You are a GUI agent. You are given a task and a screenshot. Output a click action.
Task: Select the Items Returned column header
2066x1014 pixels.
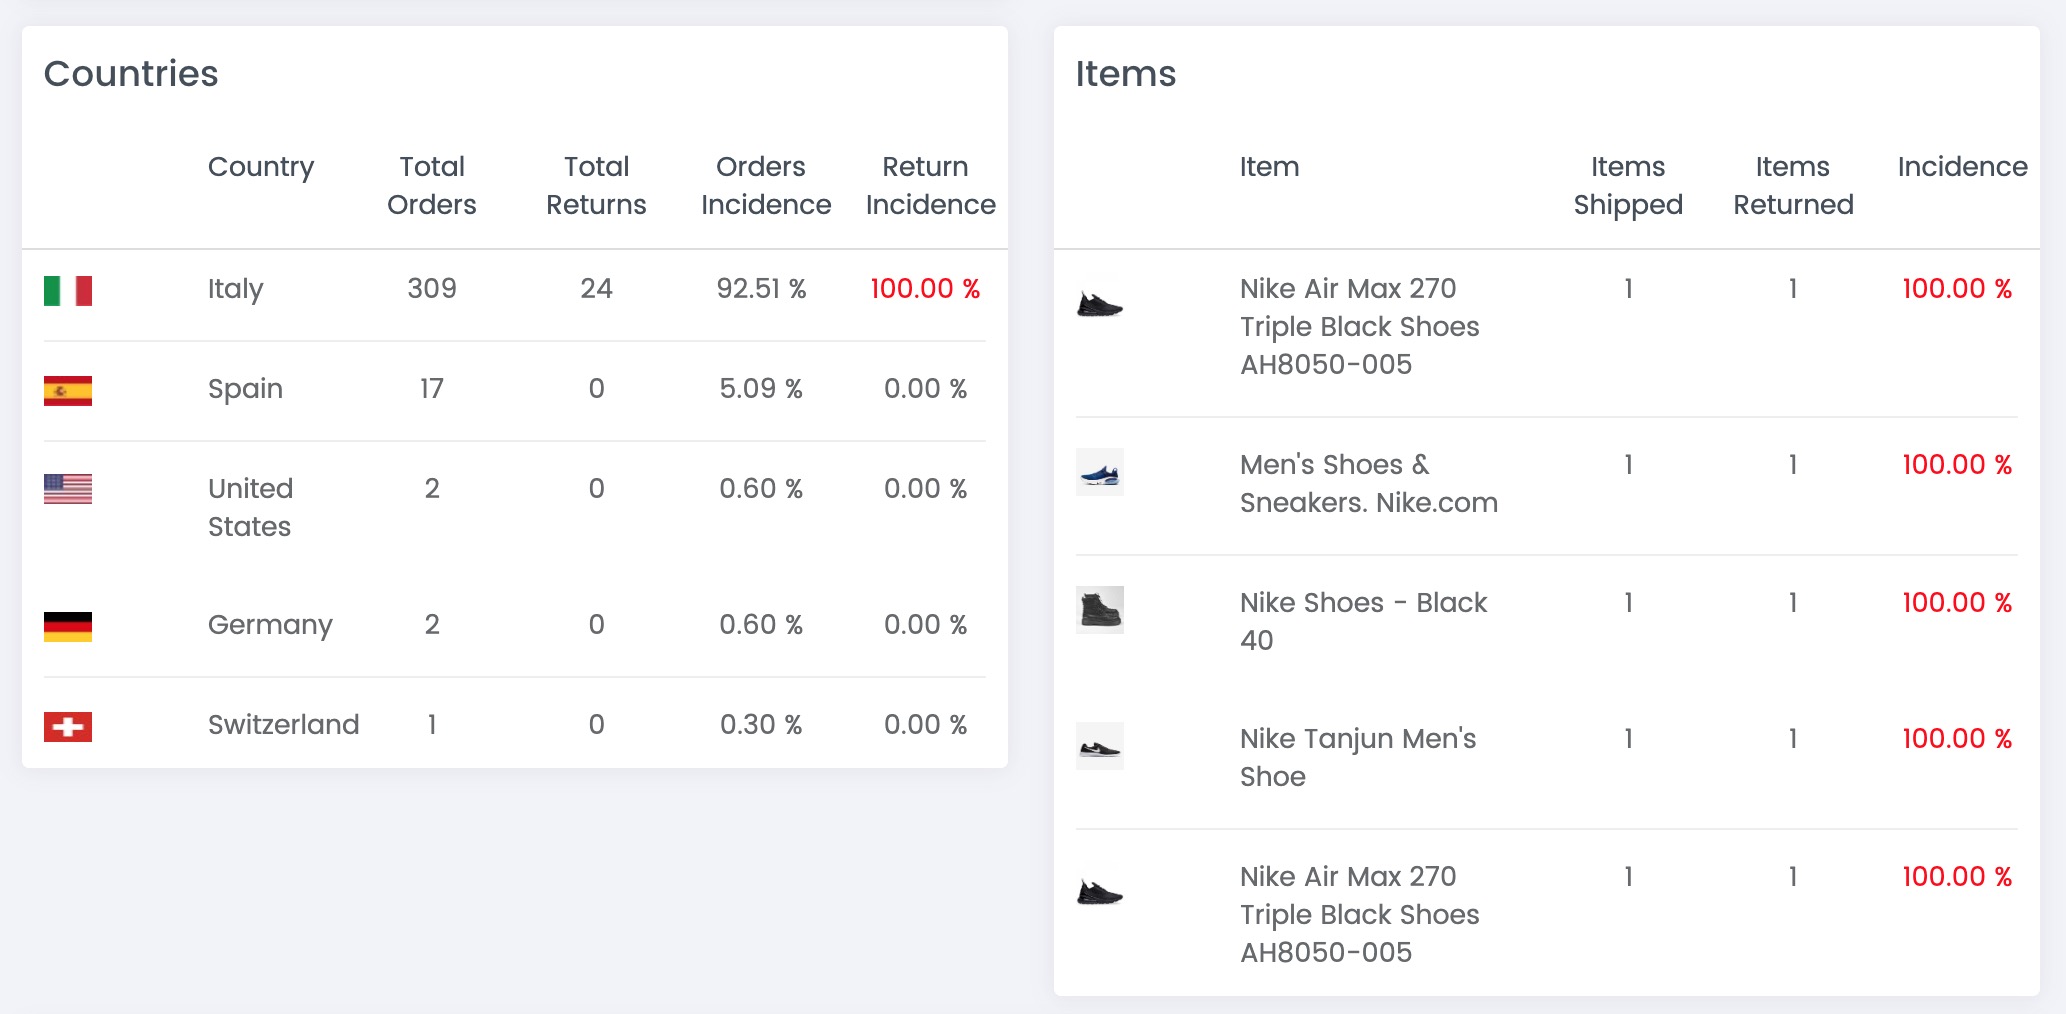tap(1793, 185)
